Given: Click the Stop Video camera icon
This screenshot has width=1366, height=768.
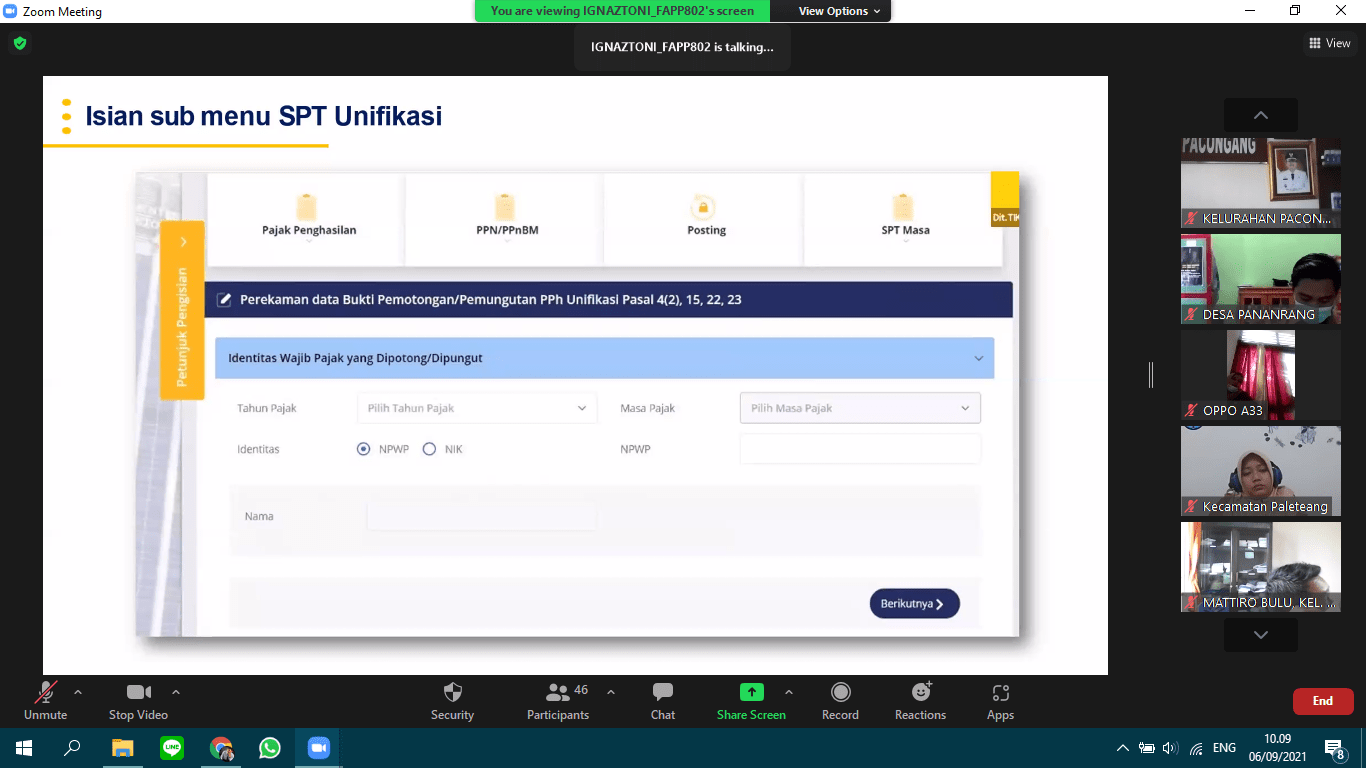Looking at the screenshot, I should pyautogui.click(x=138, y=692).
